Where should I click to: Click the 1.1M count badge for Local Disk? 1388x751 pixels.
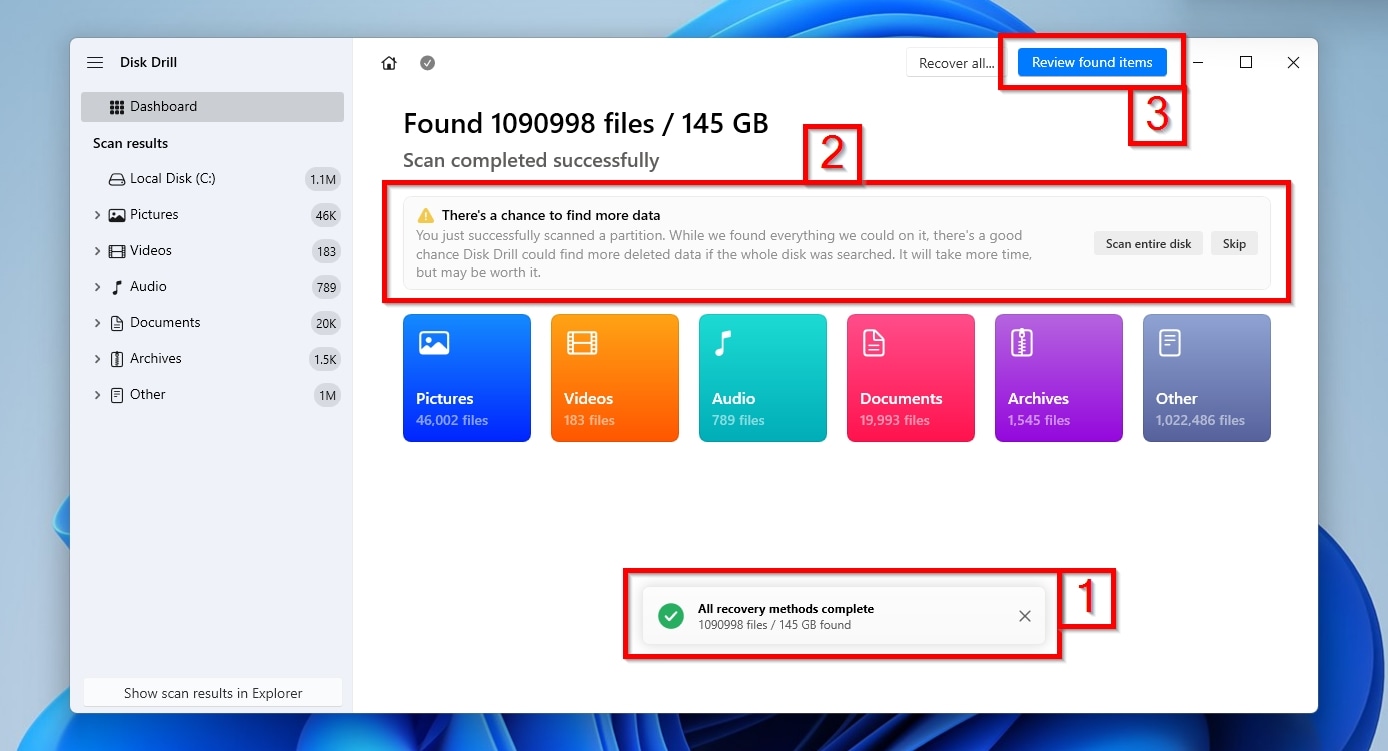pyautogui.click(x=323, y=180)
